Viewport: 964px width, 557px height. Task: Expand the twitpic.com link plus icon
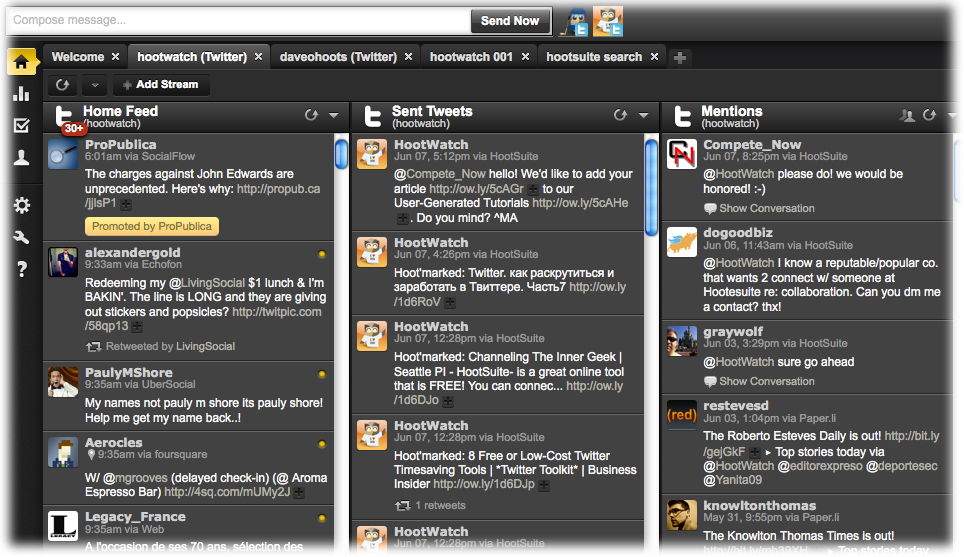[137, 326]
